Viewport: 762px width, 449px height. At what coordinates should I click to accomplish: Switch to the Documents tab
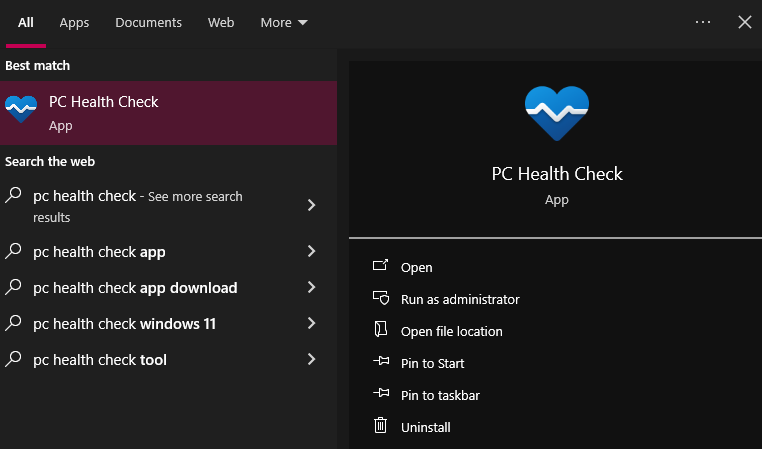coord(148,23)
